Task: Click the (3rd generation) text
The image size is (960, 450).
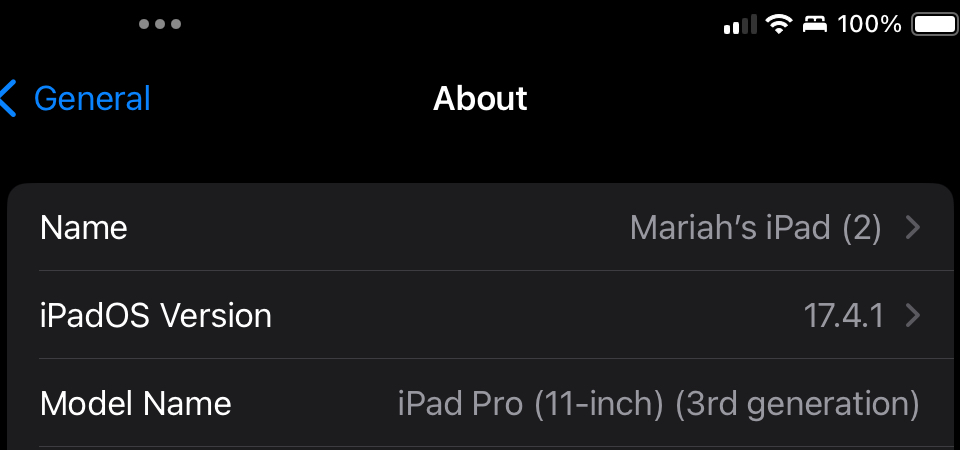Action: coord(797,404)
